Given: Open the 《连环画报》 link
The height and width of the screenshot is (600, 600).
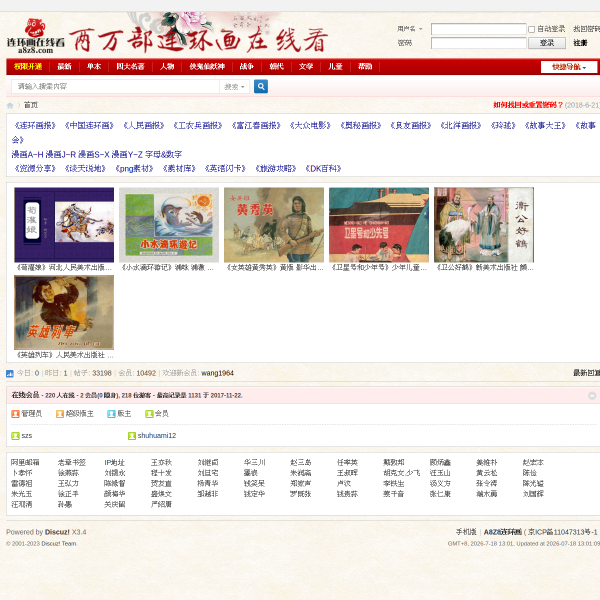Looking at the screenshot, I should pos(35,126).
